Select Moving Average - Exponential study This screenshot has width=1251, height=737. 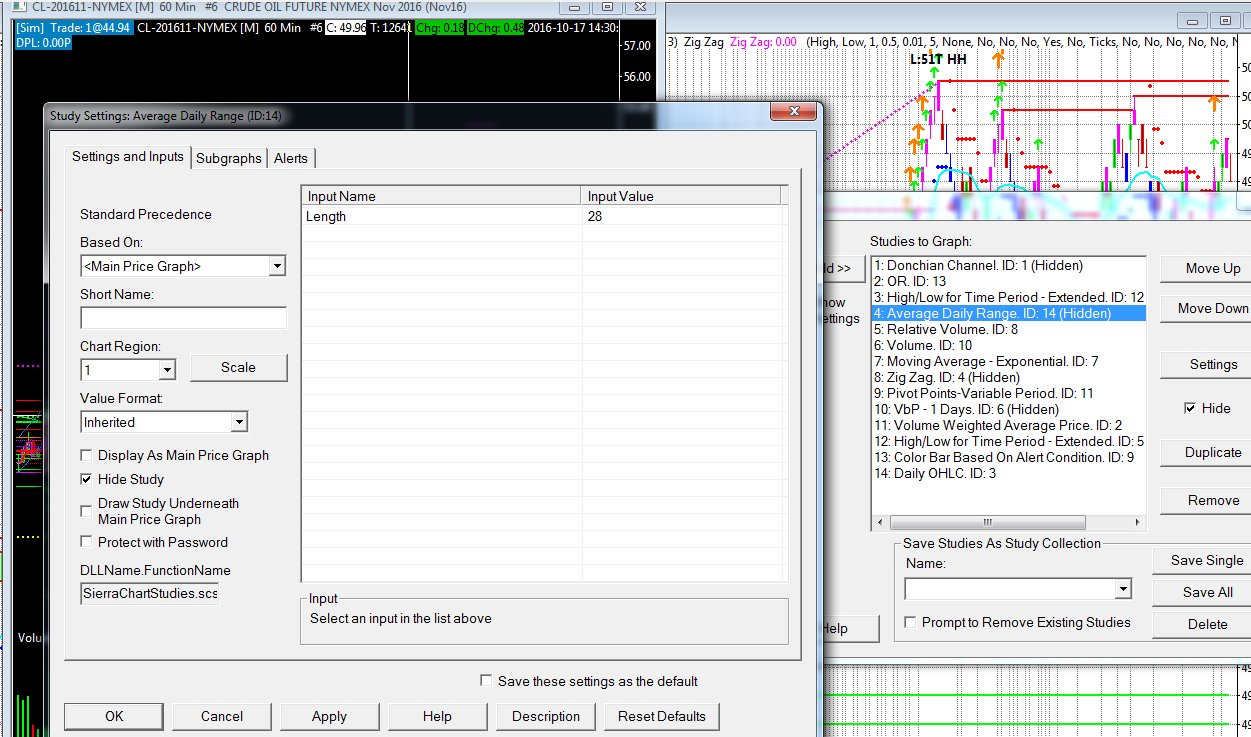[x=1008, y=361]
